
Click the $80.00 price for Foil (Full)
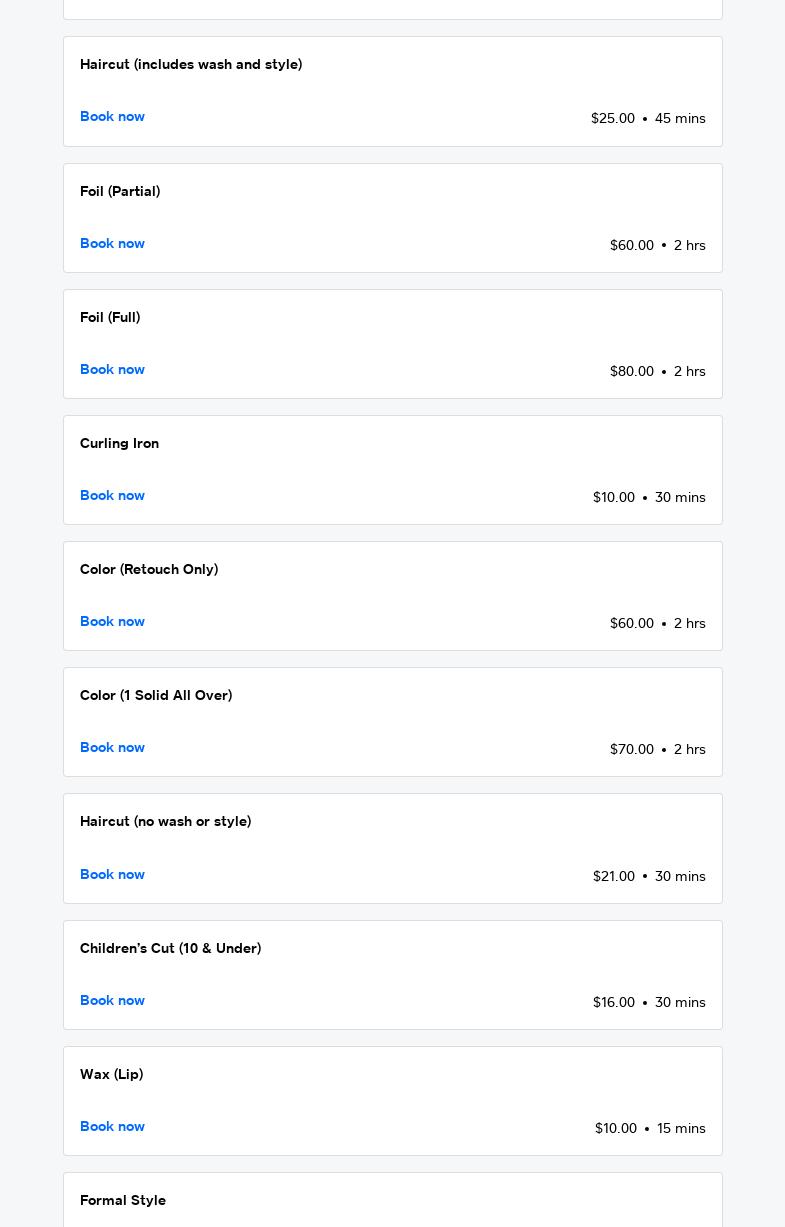point(631,371)
